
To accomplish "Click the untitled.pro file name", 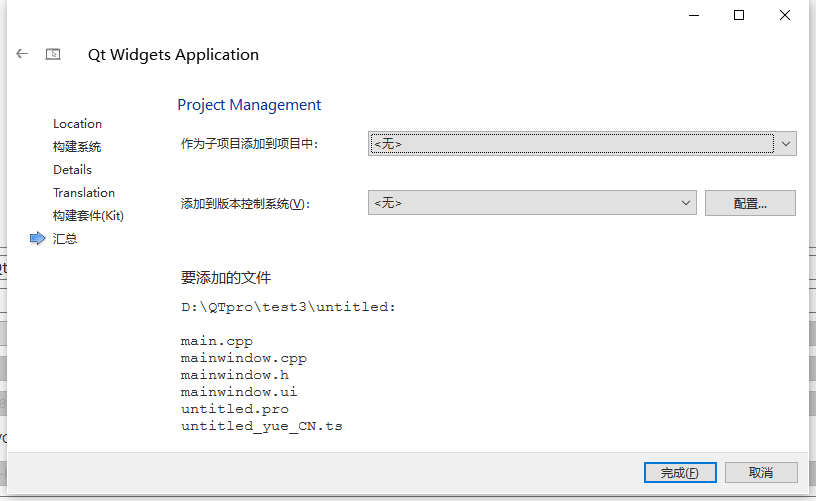I will (235, 409).
